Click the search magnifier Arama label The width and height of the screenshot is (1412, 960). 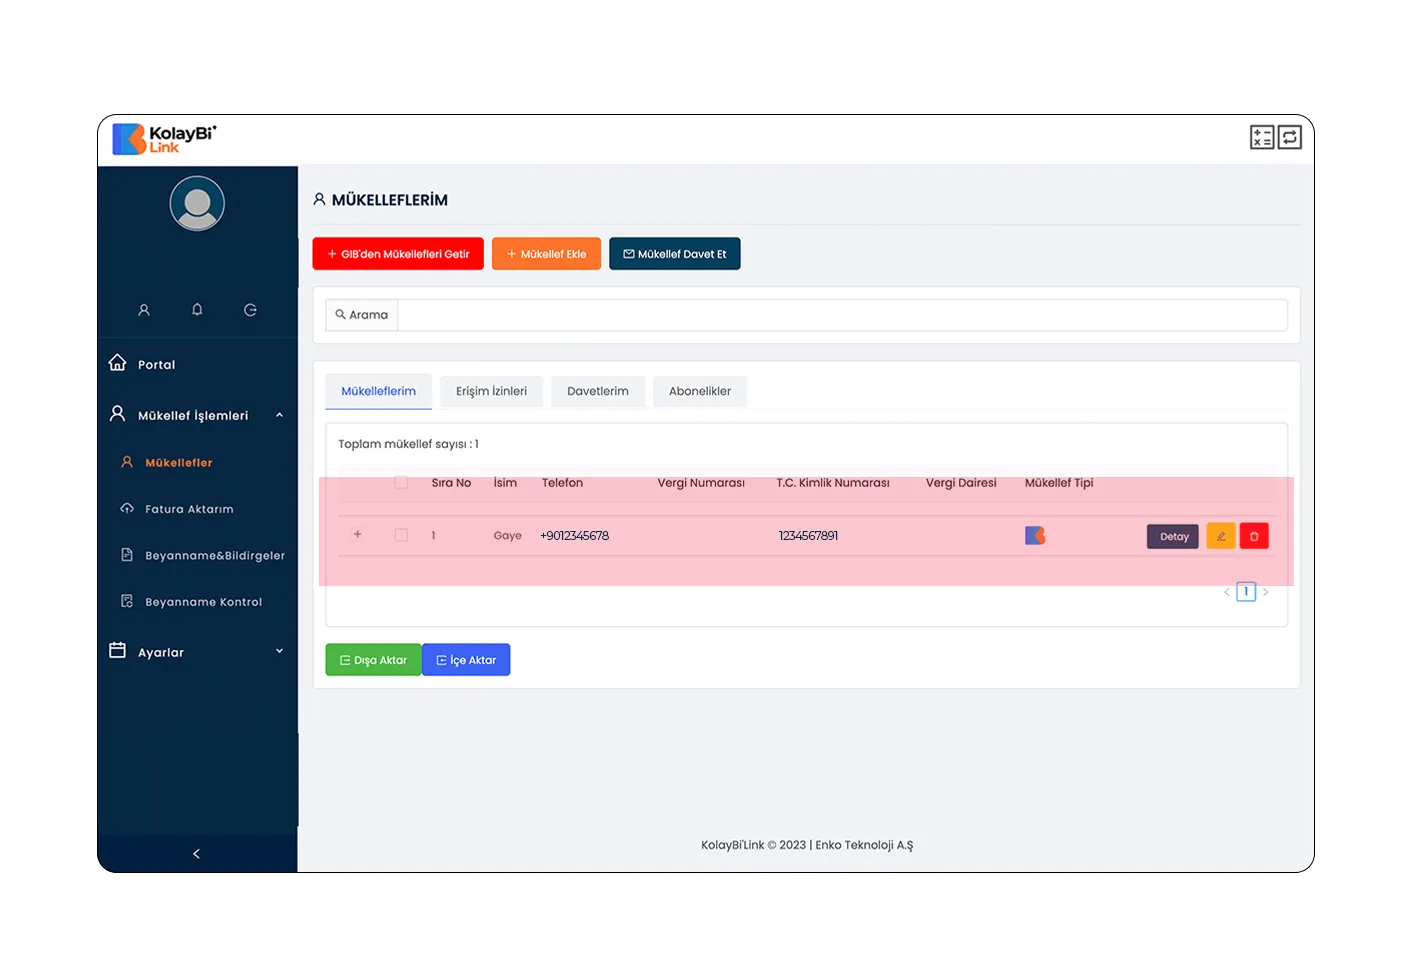click(362, 314)
